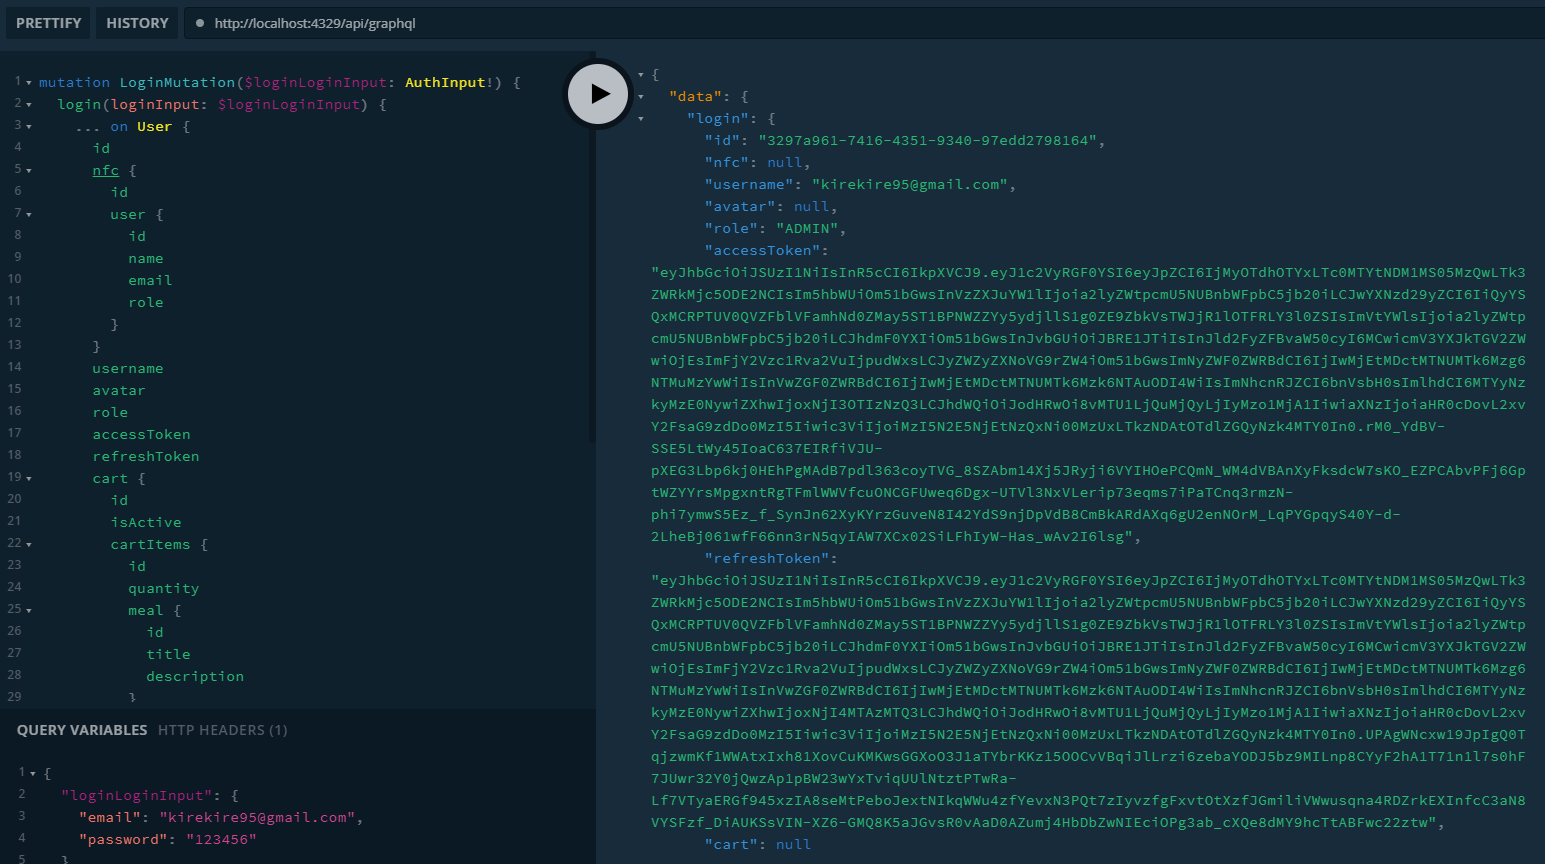Collapse the response "data" object arrow
Image resolution: width=1545 pixels, height=864 pixels.
641,97
